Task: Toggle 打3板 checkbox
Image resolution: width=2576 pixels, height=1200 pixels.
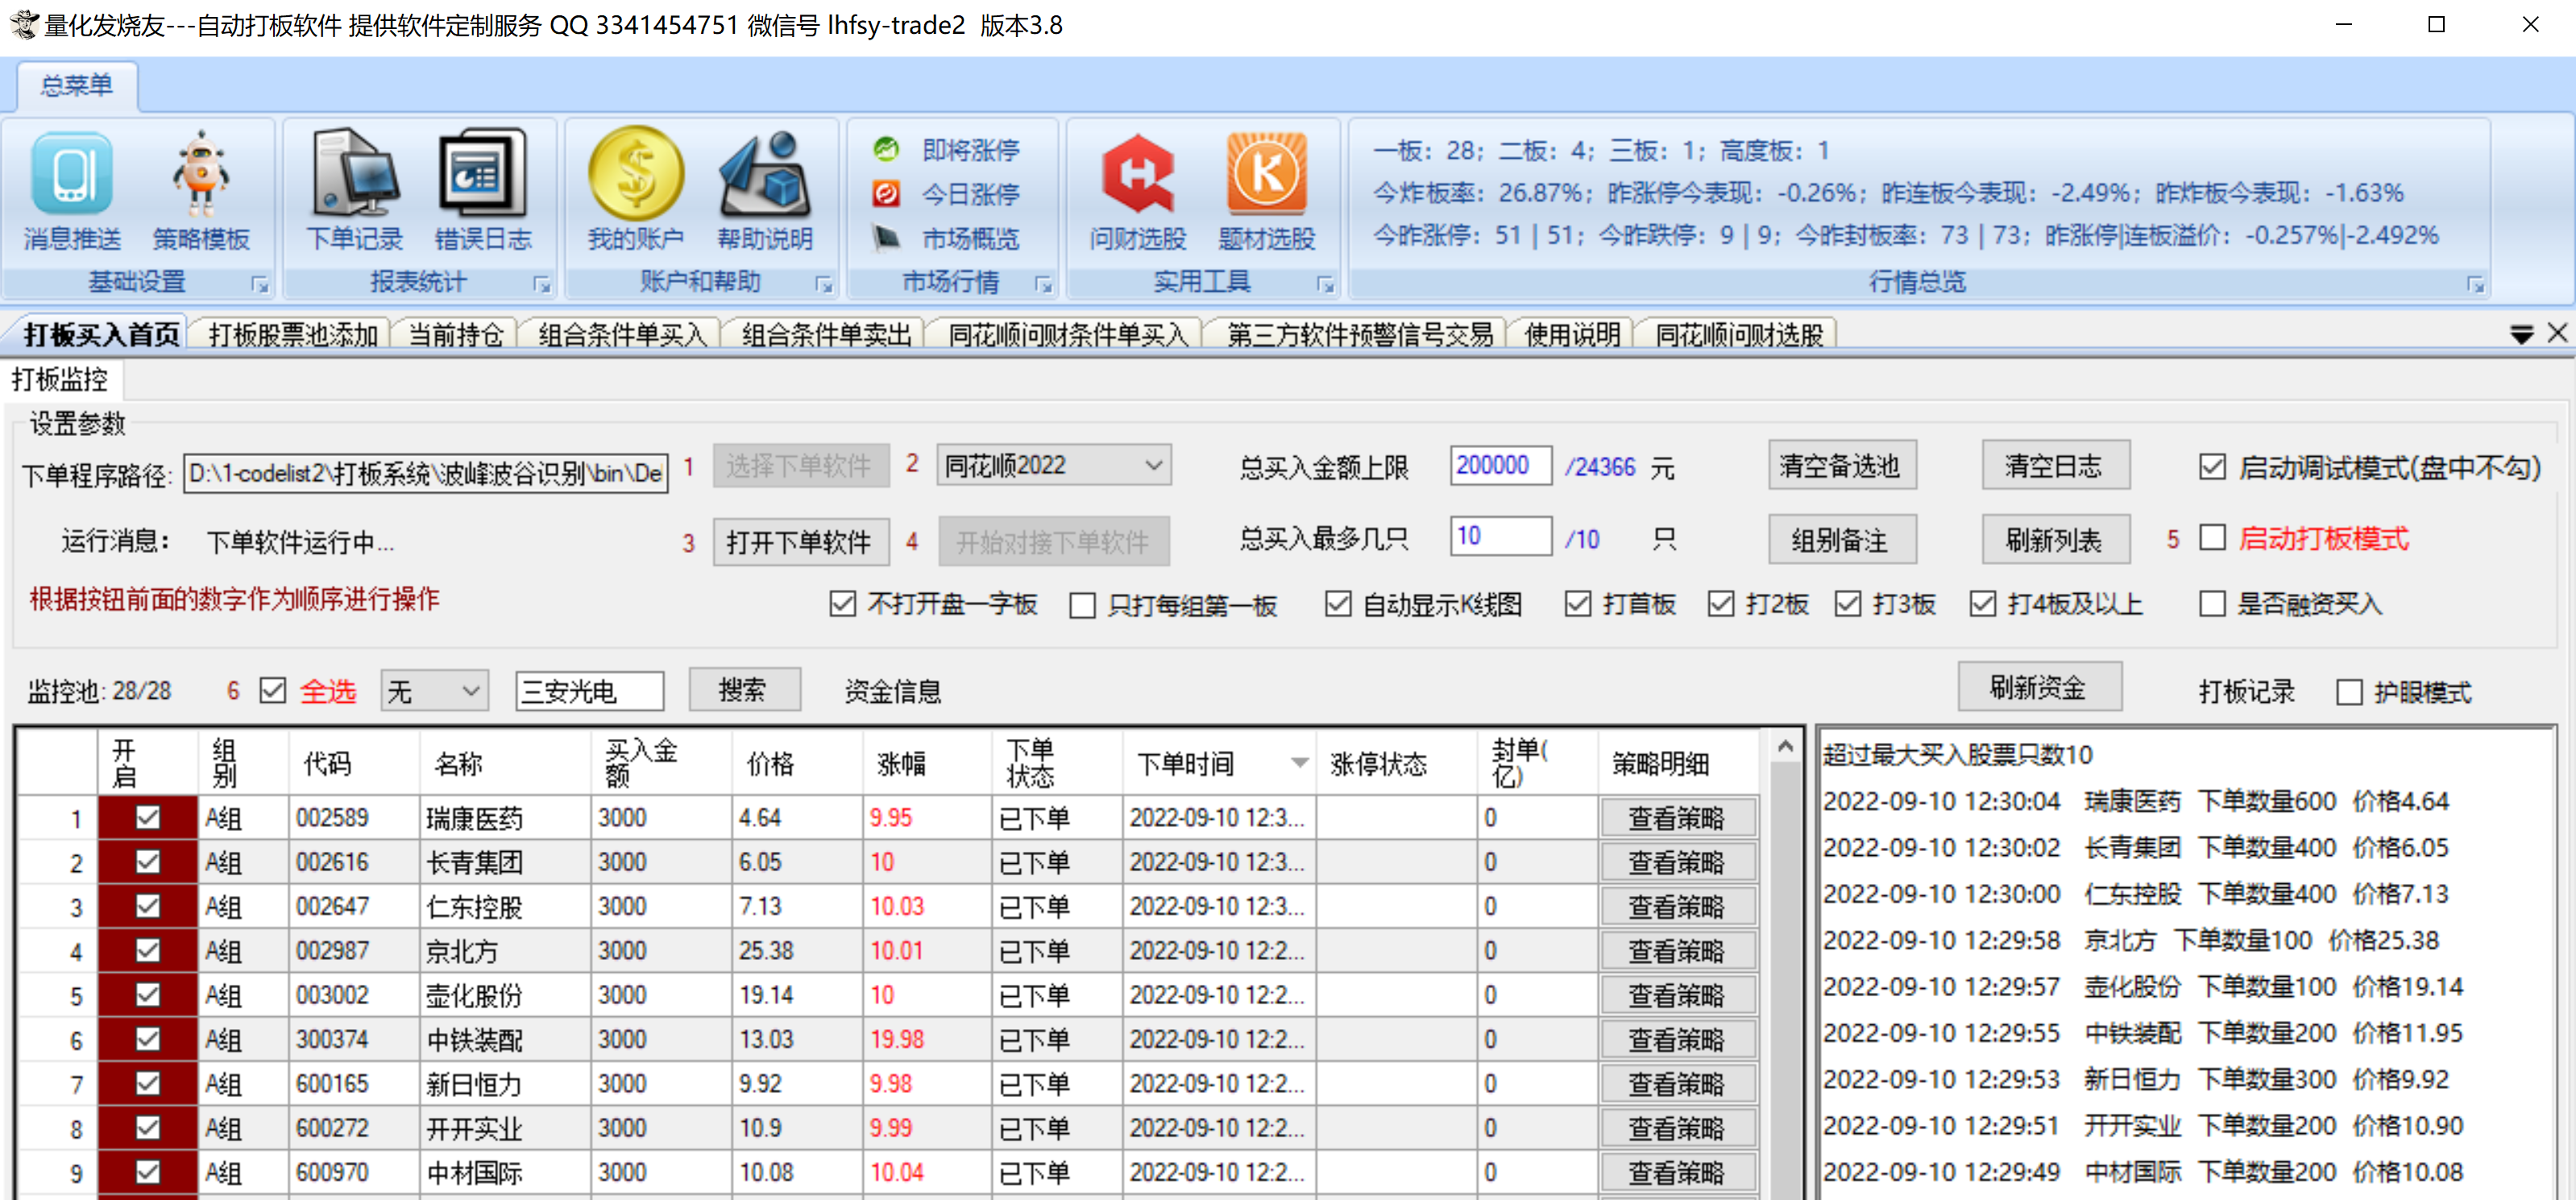Action: (x=1847, y=604)
